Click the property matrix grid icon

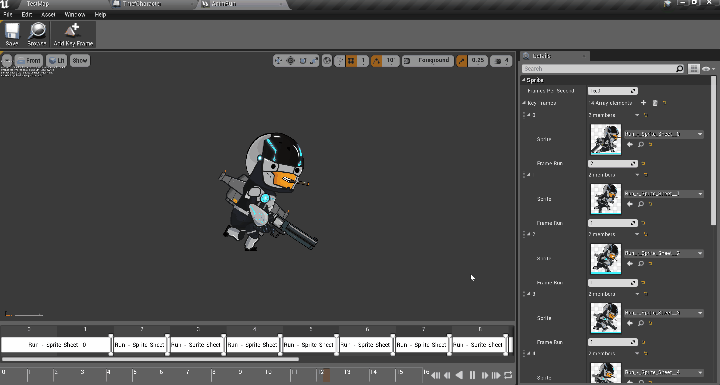coord(694,68)
